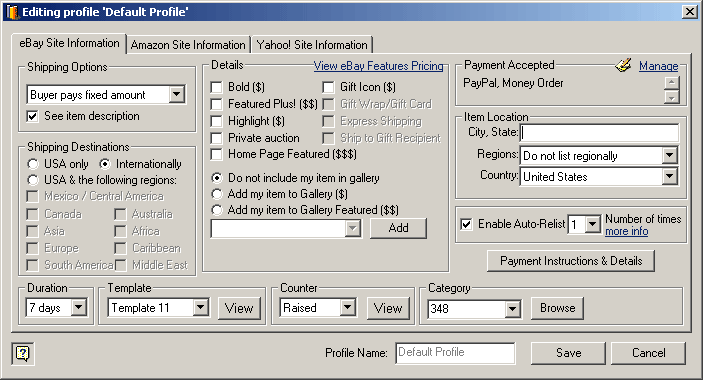Expand the Regions dropdown list

pos(669,155)
